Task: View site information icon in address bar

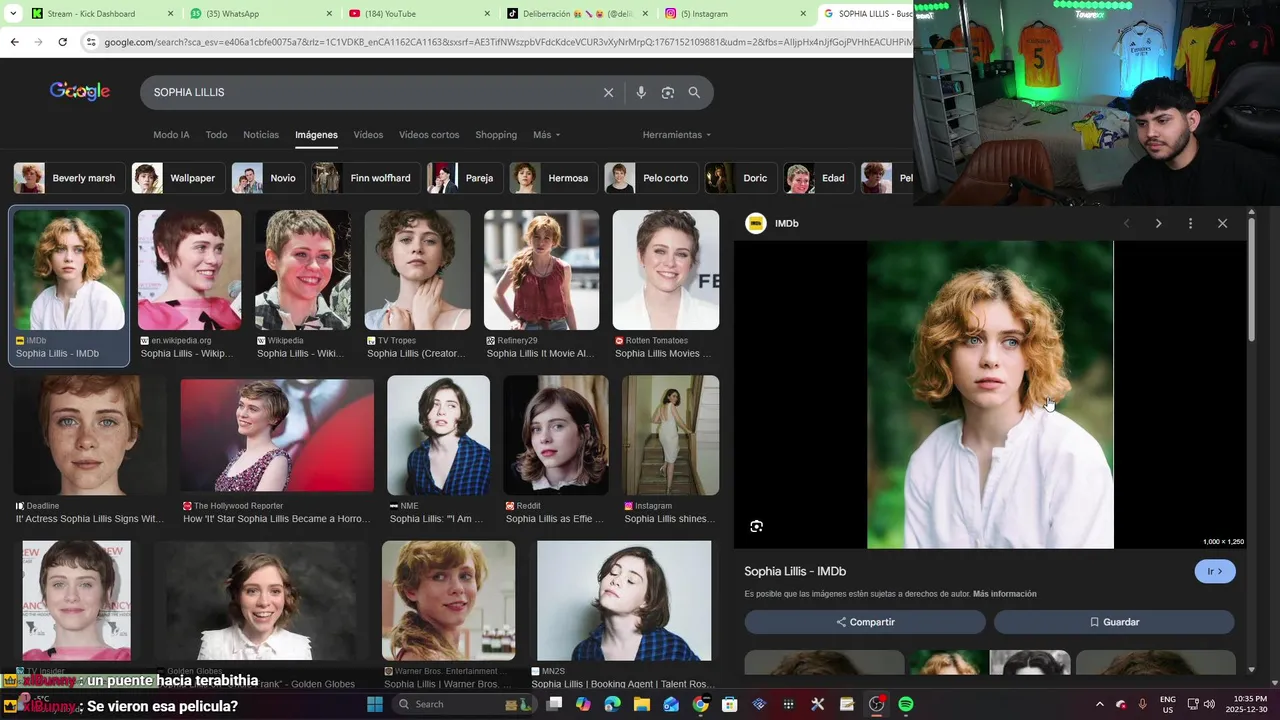Action: tap(91, 42)
